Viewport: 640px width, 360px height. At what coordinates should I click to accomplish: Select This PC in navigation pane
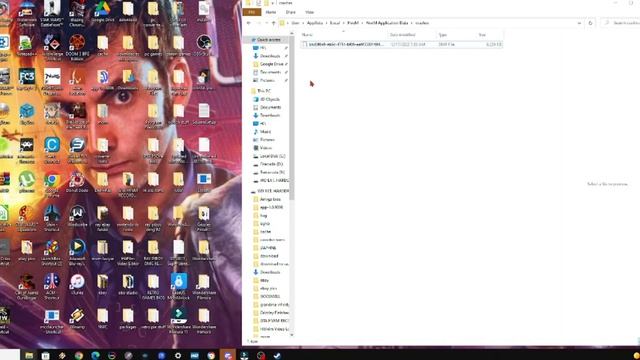click(x=263, y=91)
